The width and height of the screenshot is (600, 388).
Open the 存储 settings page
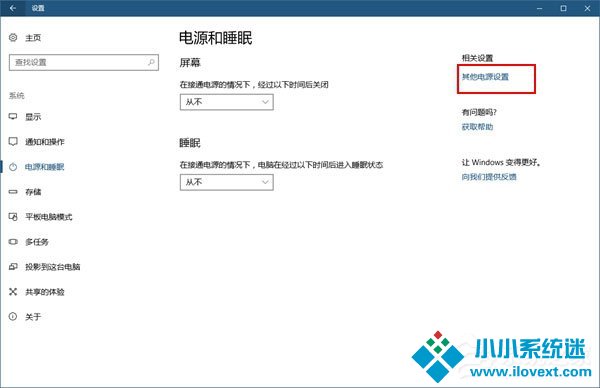pos(33,192)
